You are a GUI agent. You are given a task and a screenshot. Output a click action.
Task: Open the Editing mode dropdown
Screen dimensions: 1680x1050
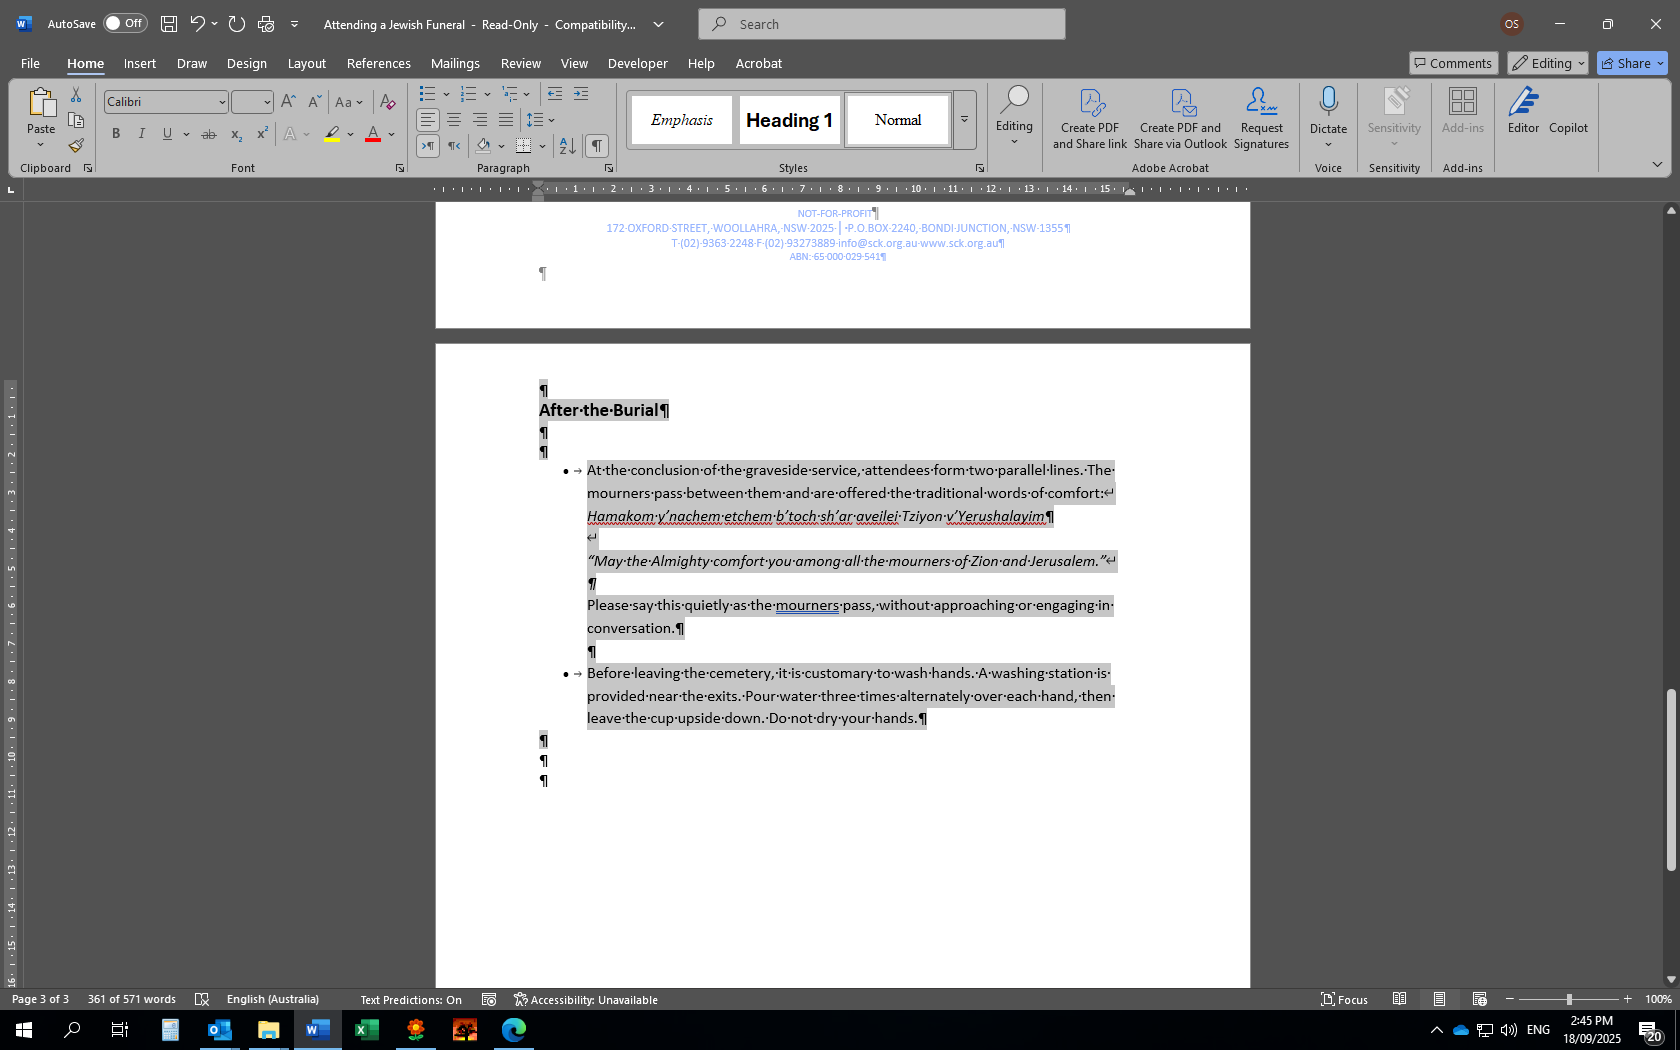click(x=1548, y=63)
